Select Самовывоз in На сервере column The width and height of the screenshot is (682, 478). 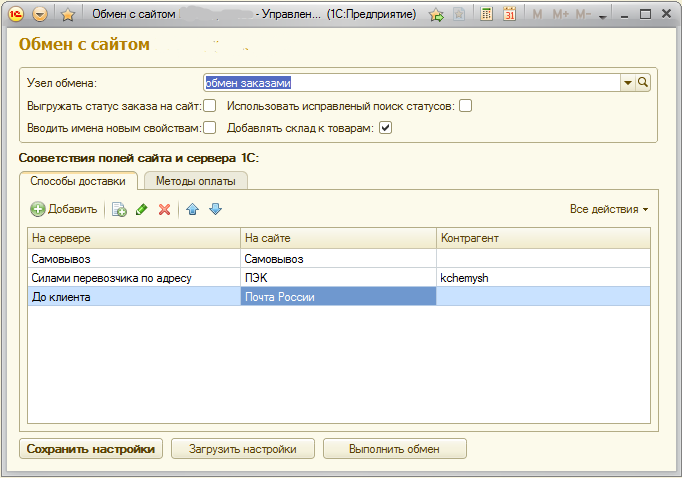pyautogui.click(x=134, y=259)
